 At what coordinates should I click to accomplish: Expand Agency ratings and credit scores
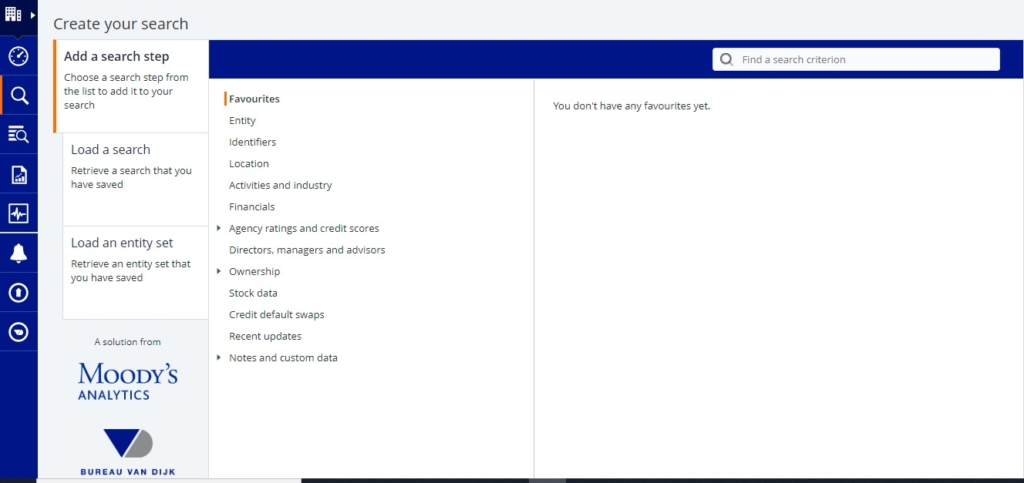[219, 229]
